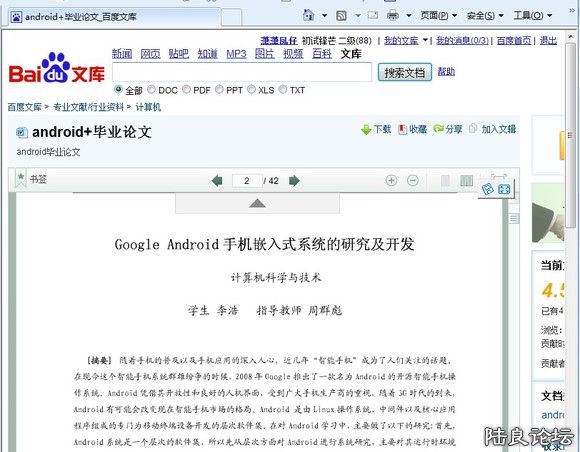This screenshot has height=452, width=580.
Task: Open the 我的文库 link
Action: [401, 40]
